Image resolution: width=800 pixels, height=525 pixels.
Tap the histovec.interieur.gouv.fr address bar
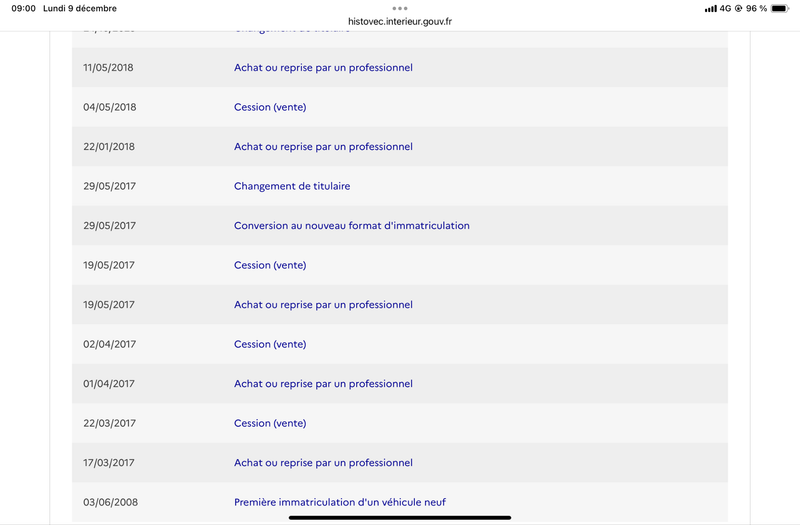[x=399, y=21]
